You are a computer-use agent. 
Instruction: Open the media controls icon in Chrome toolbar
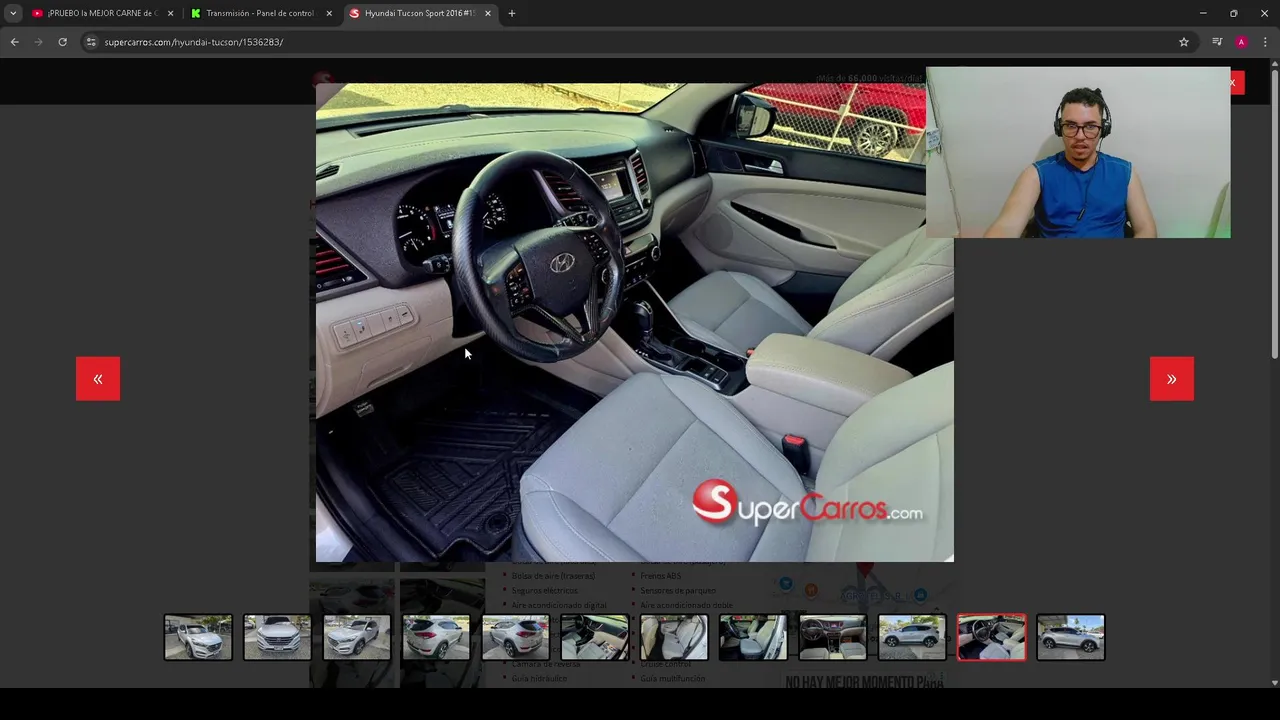pos(1217,42)
